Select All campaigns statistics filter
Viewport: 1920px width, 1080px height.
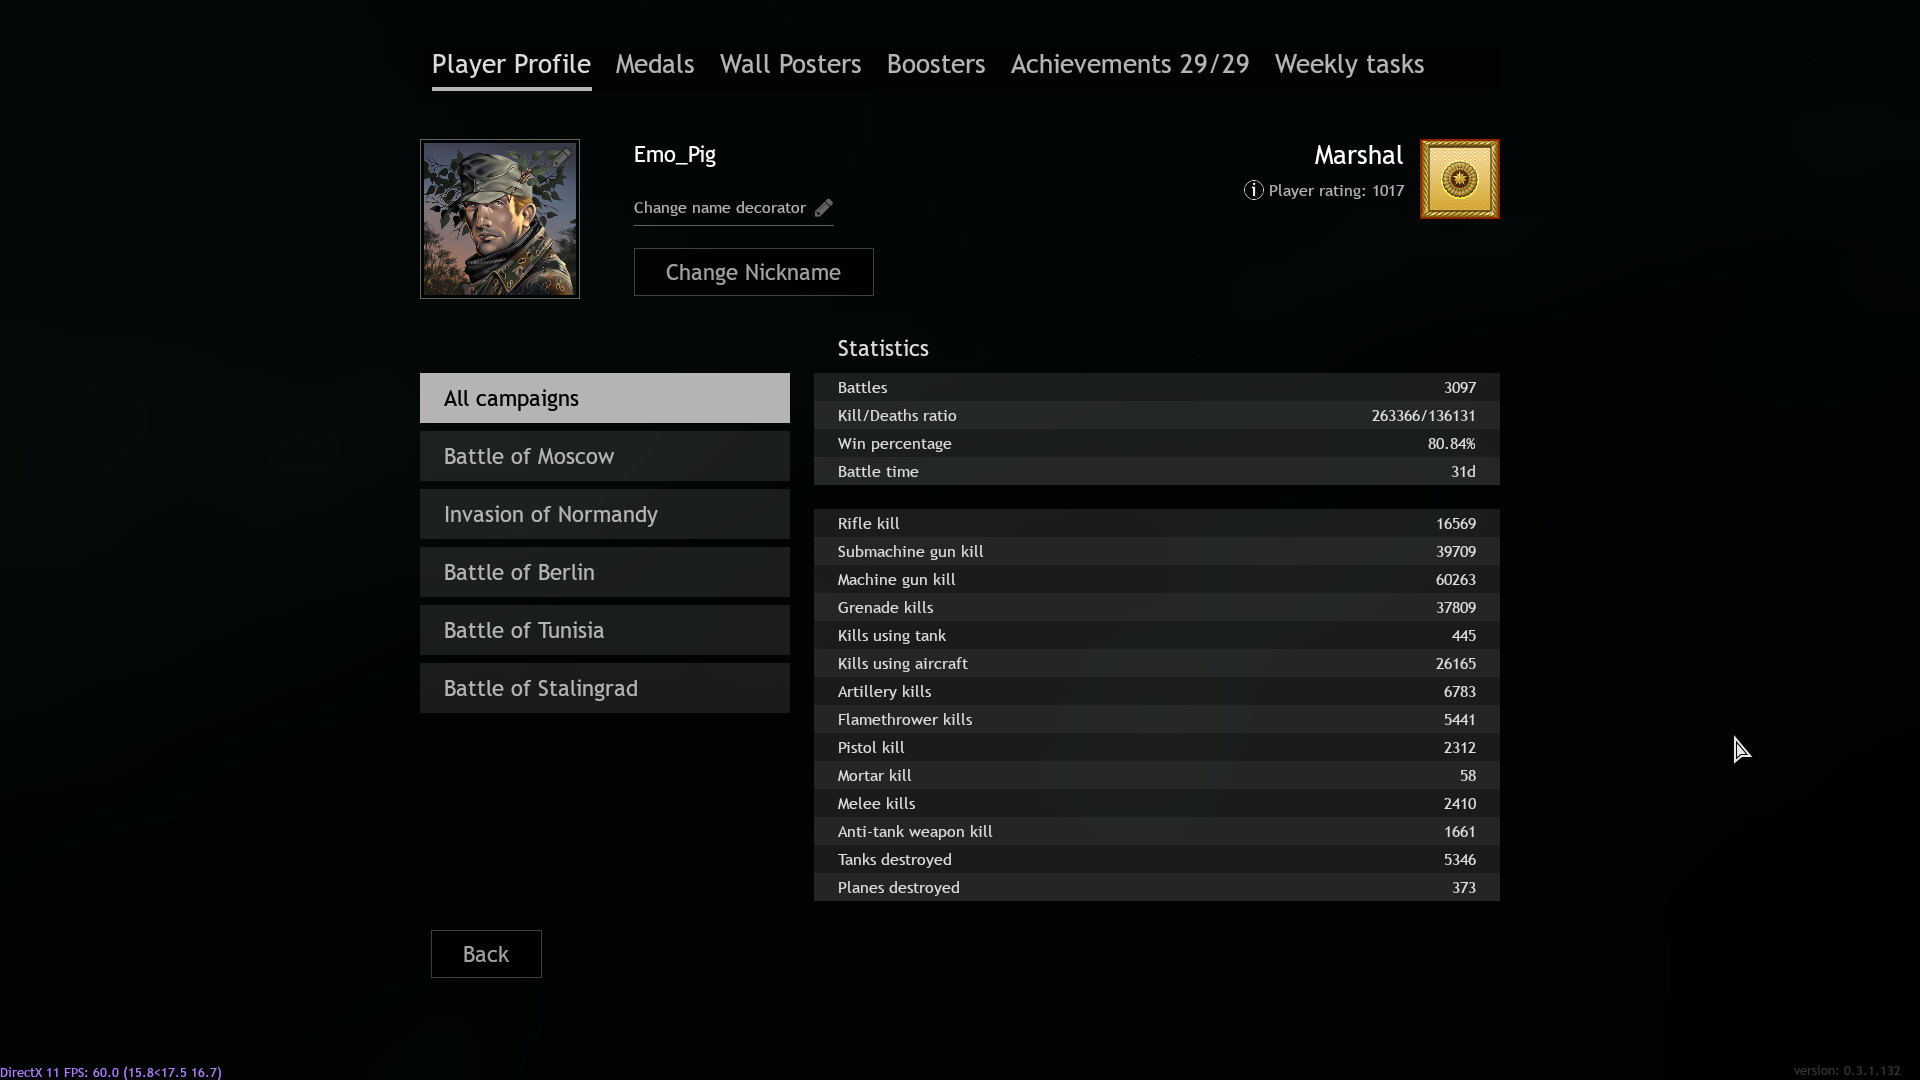605,398
